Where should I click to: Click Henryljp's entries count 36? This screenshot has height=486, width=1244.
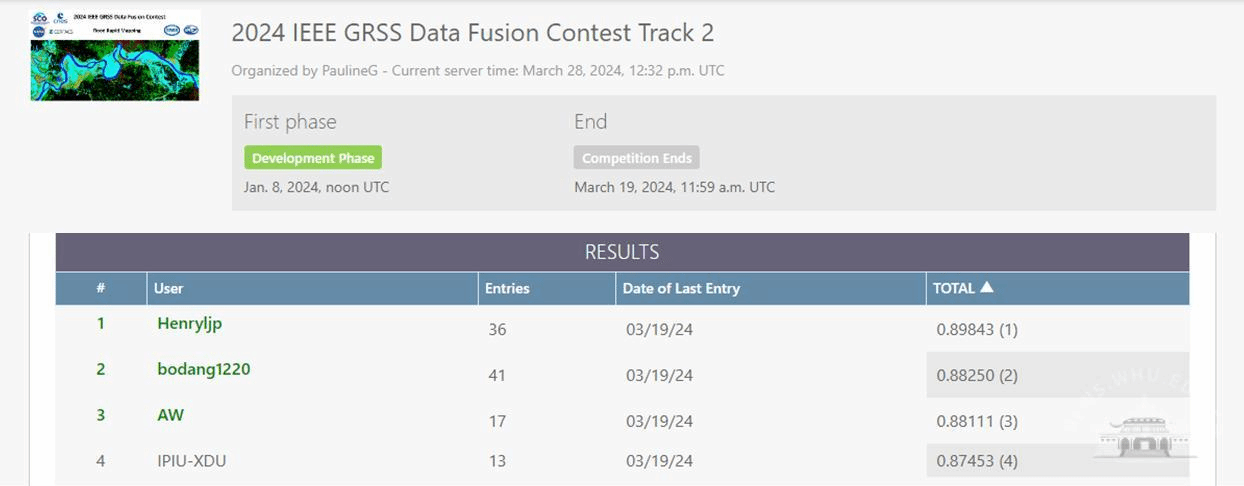point(497,329)
